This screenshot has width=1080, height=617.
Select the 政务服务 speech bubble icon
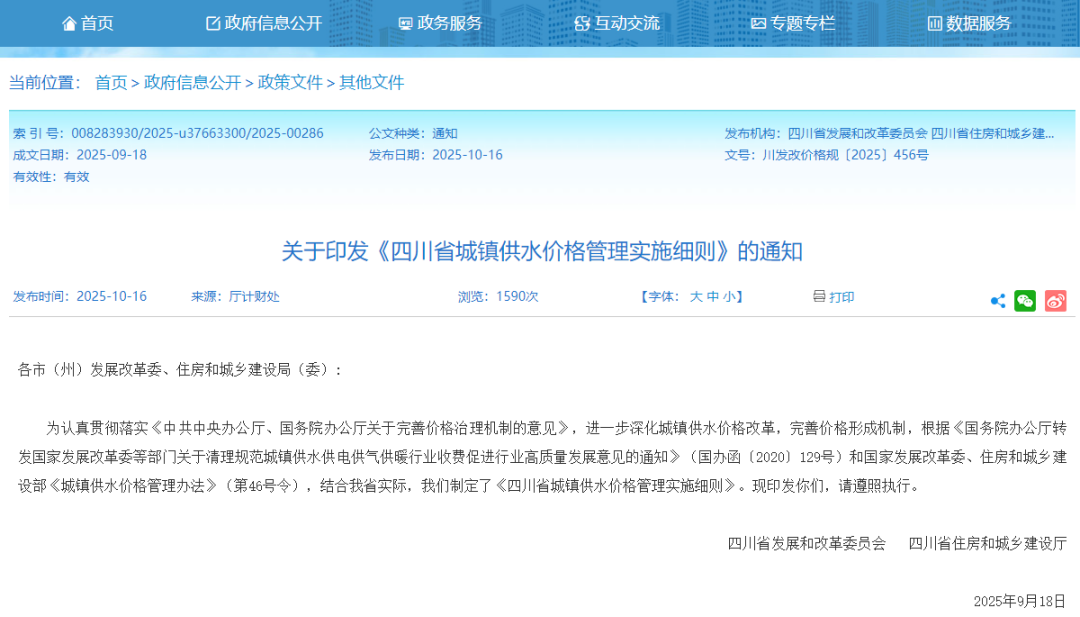point(404,22)
